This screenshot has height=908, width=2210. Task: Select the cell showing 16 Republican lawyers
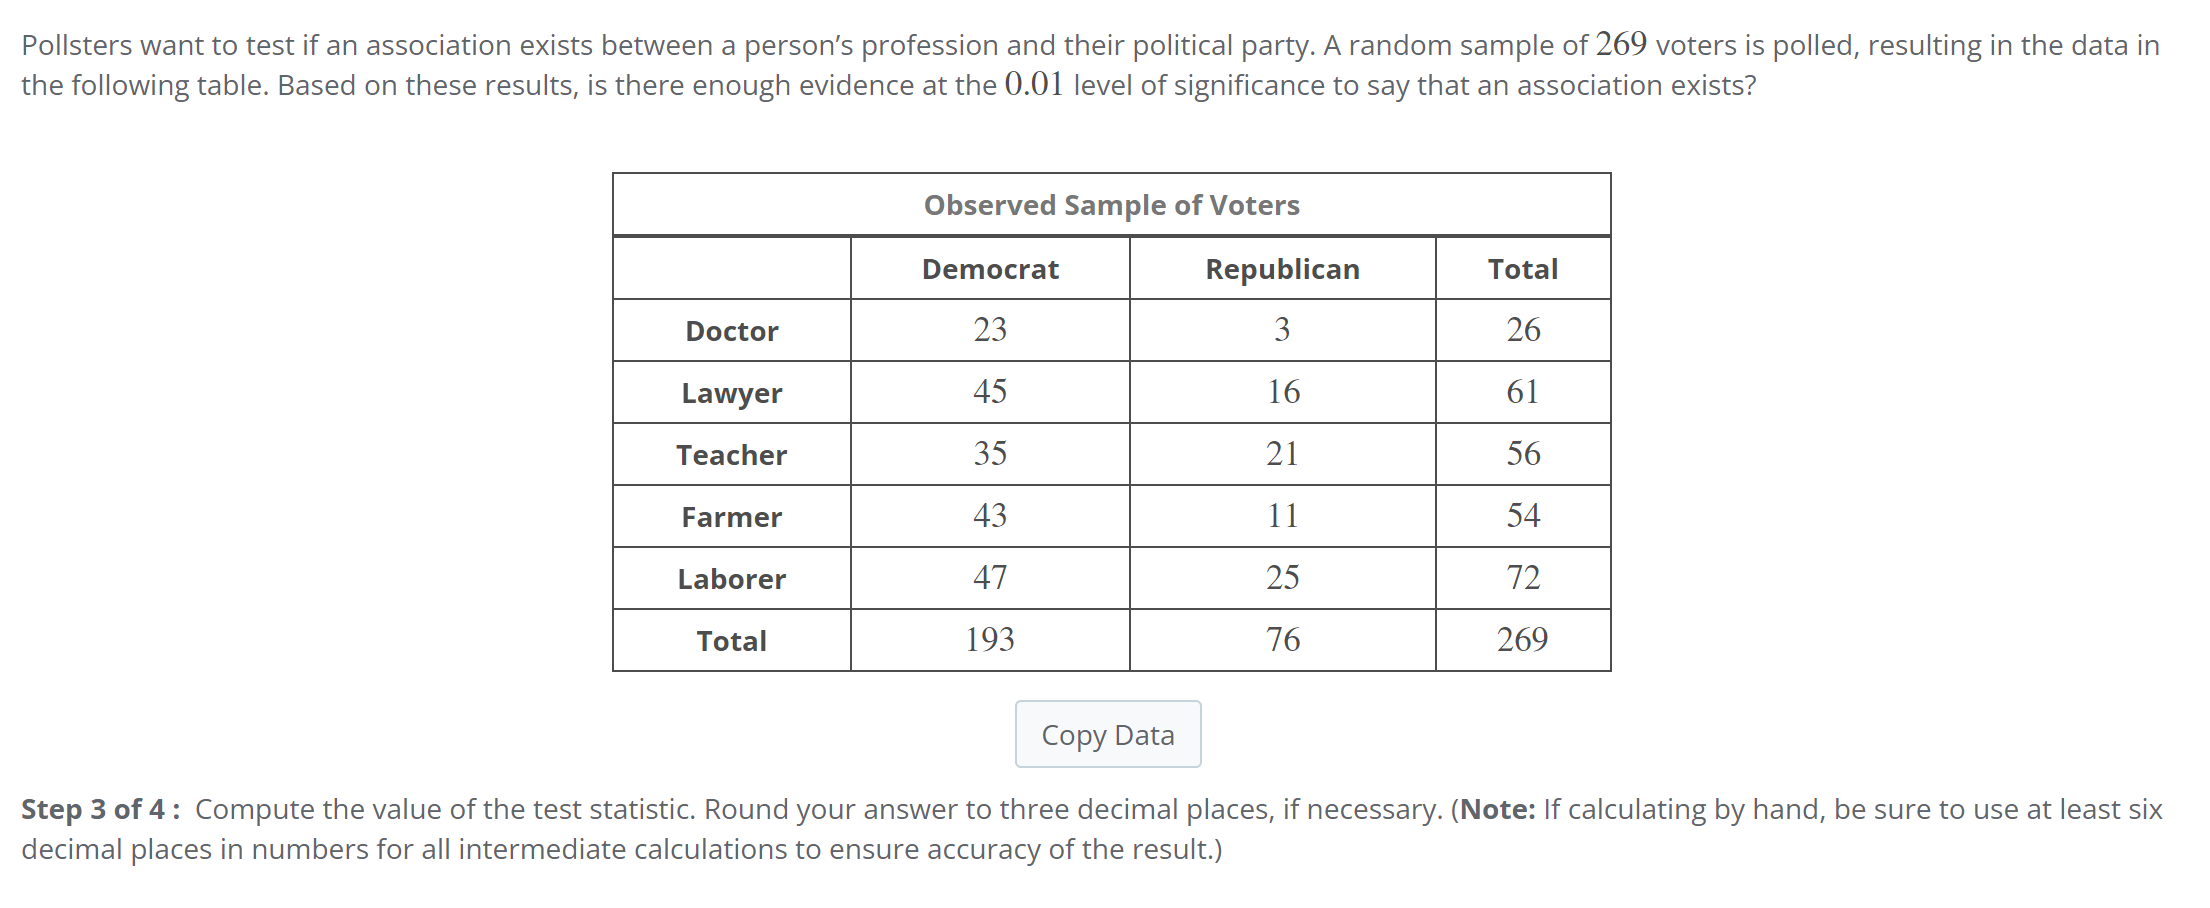click(x=1282, y=392)
